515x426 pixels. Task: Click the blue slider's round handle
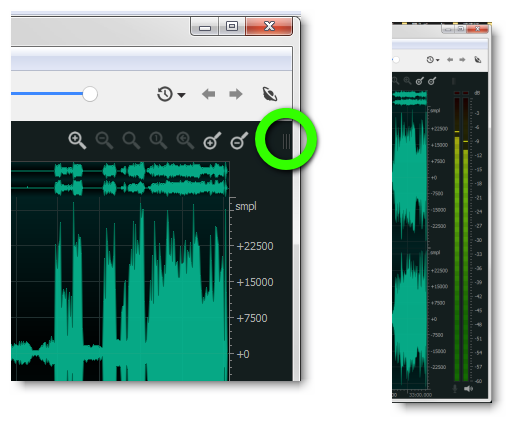(x=90, y=94)
